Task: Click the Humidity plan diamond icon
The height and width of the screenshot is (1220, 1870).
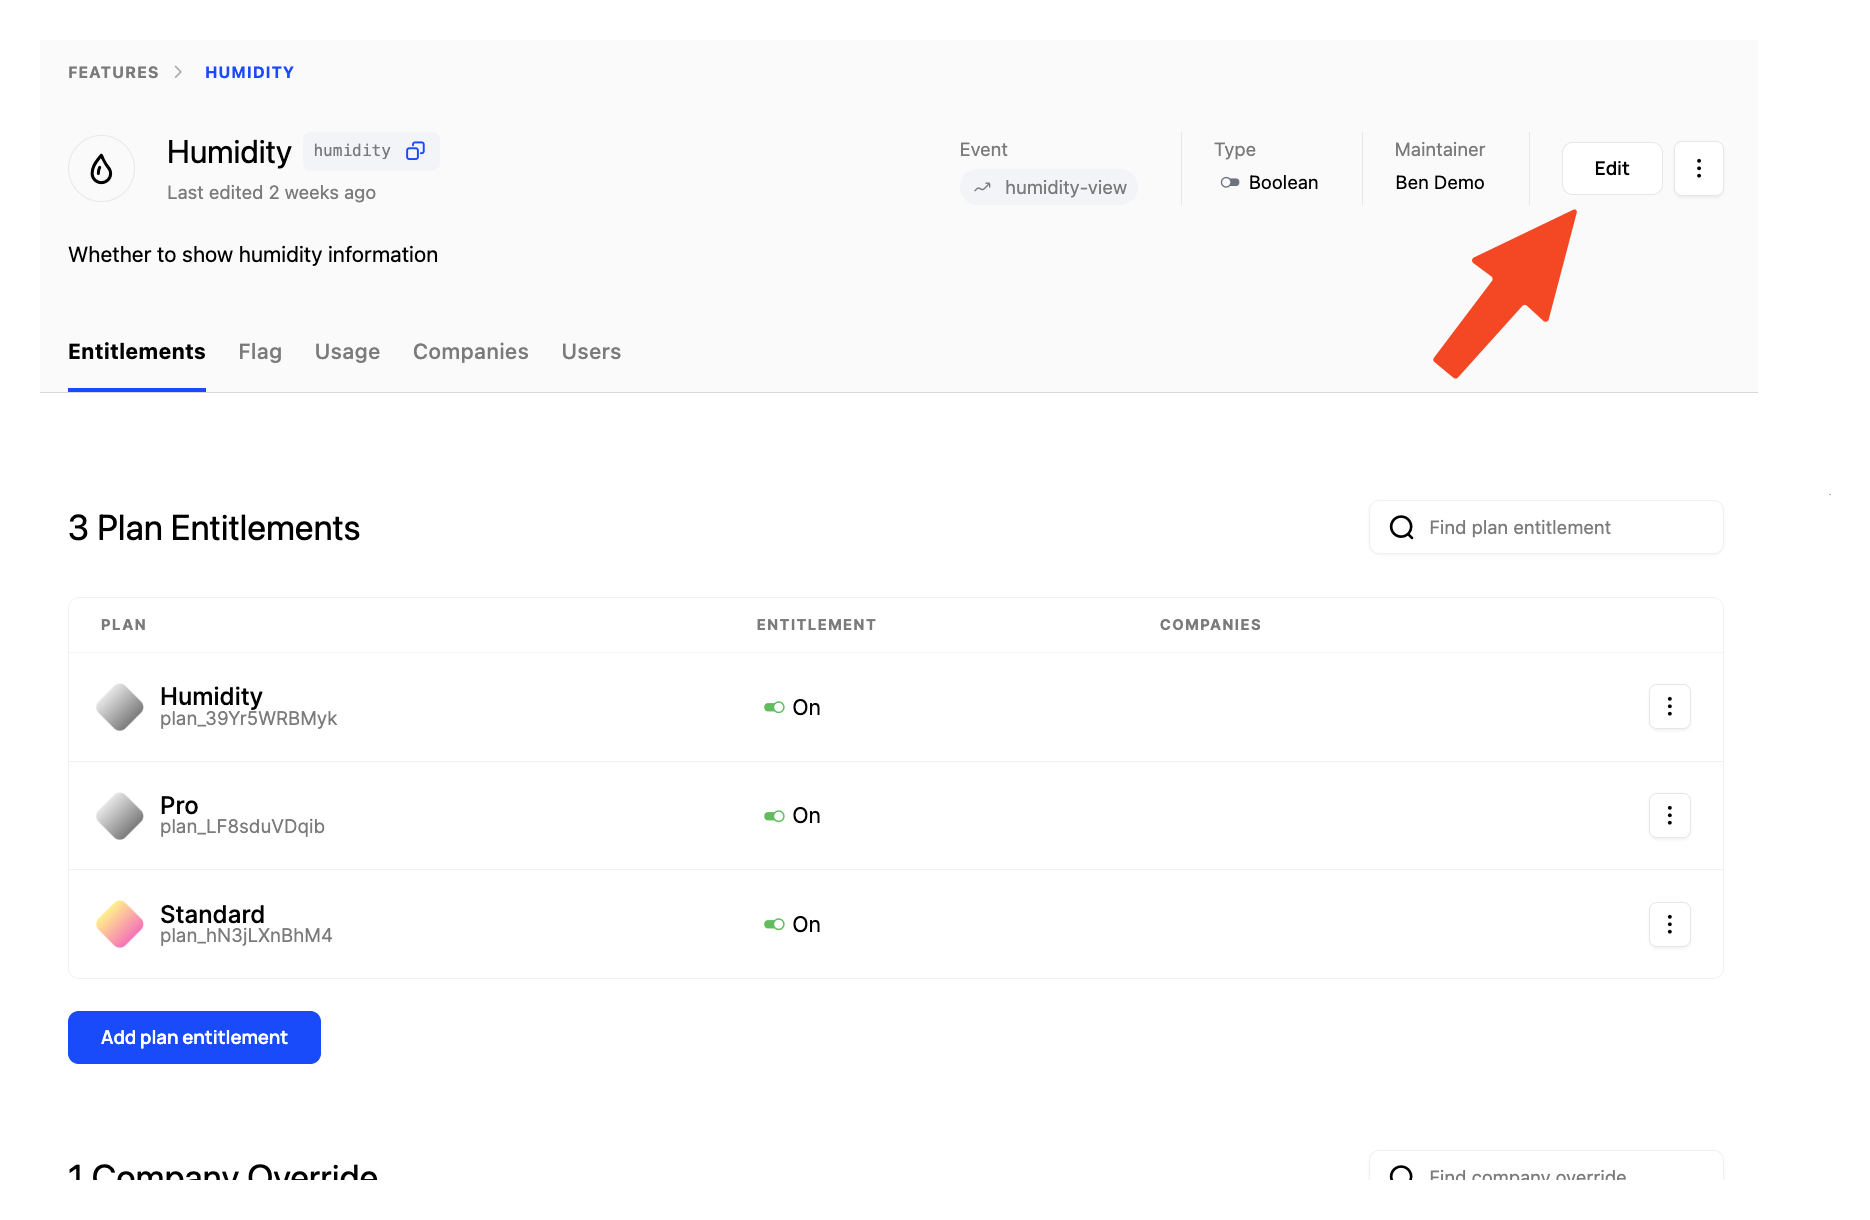Action: 119,706
